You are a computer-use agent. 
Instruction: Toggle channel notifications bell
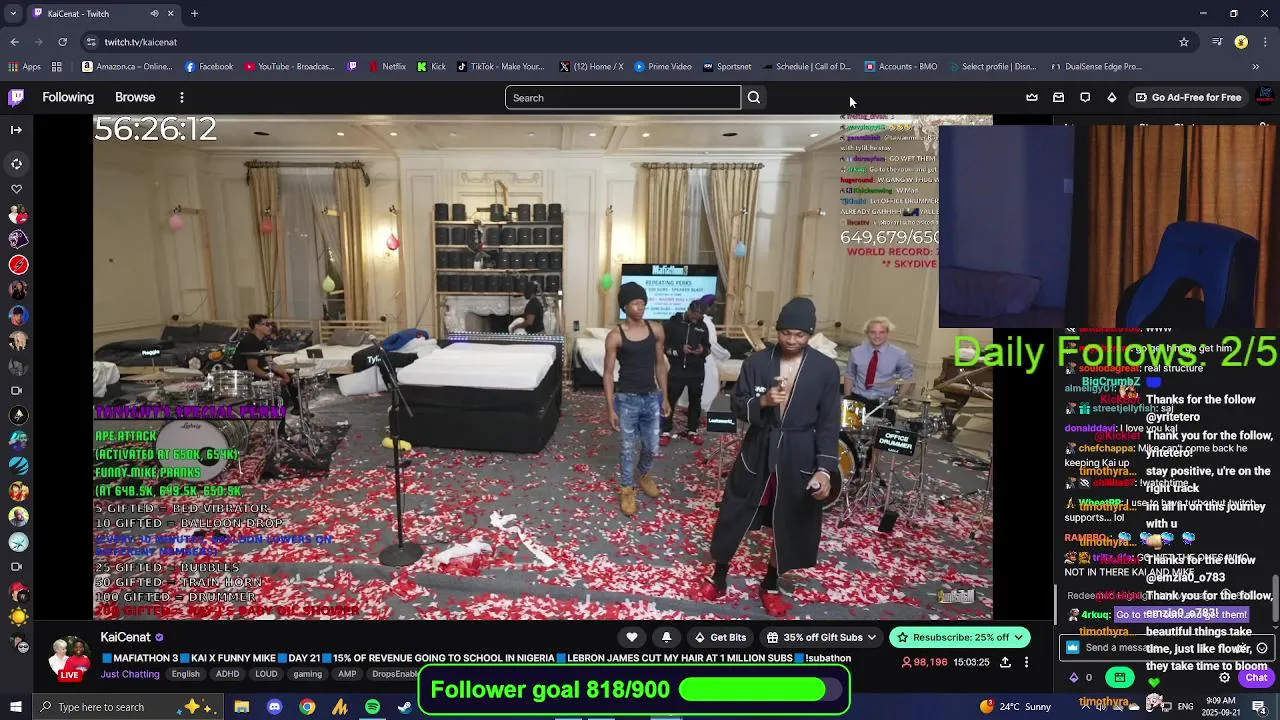click(666, 637)
